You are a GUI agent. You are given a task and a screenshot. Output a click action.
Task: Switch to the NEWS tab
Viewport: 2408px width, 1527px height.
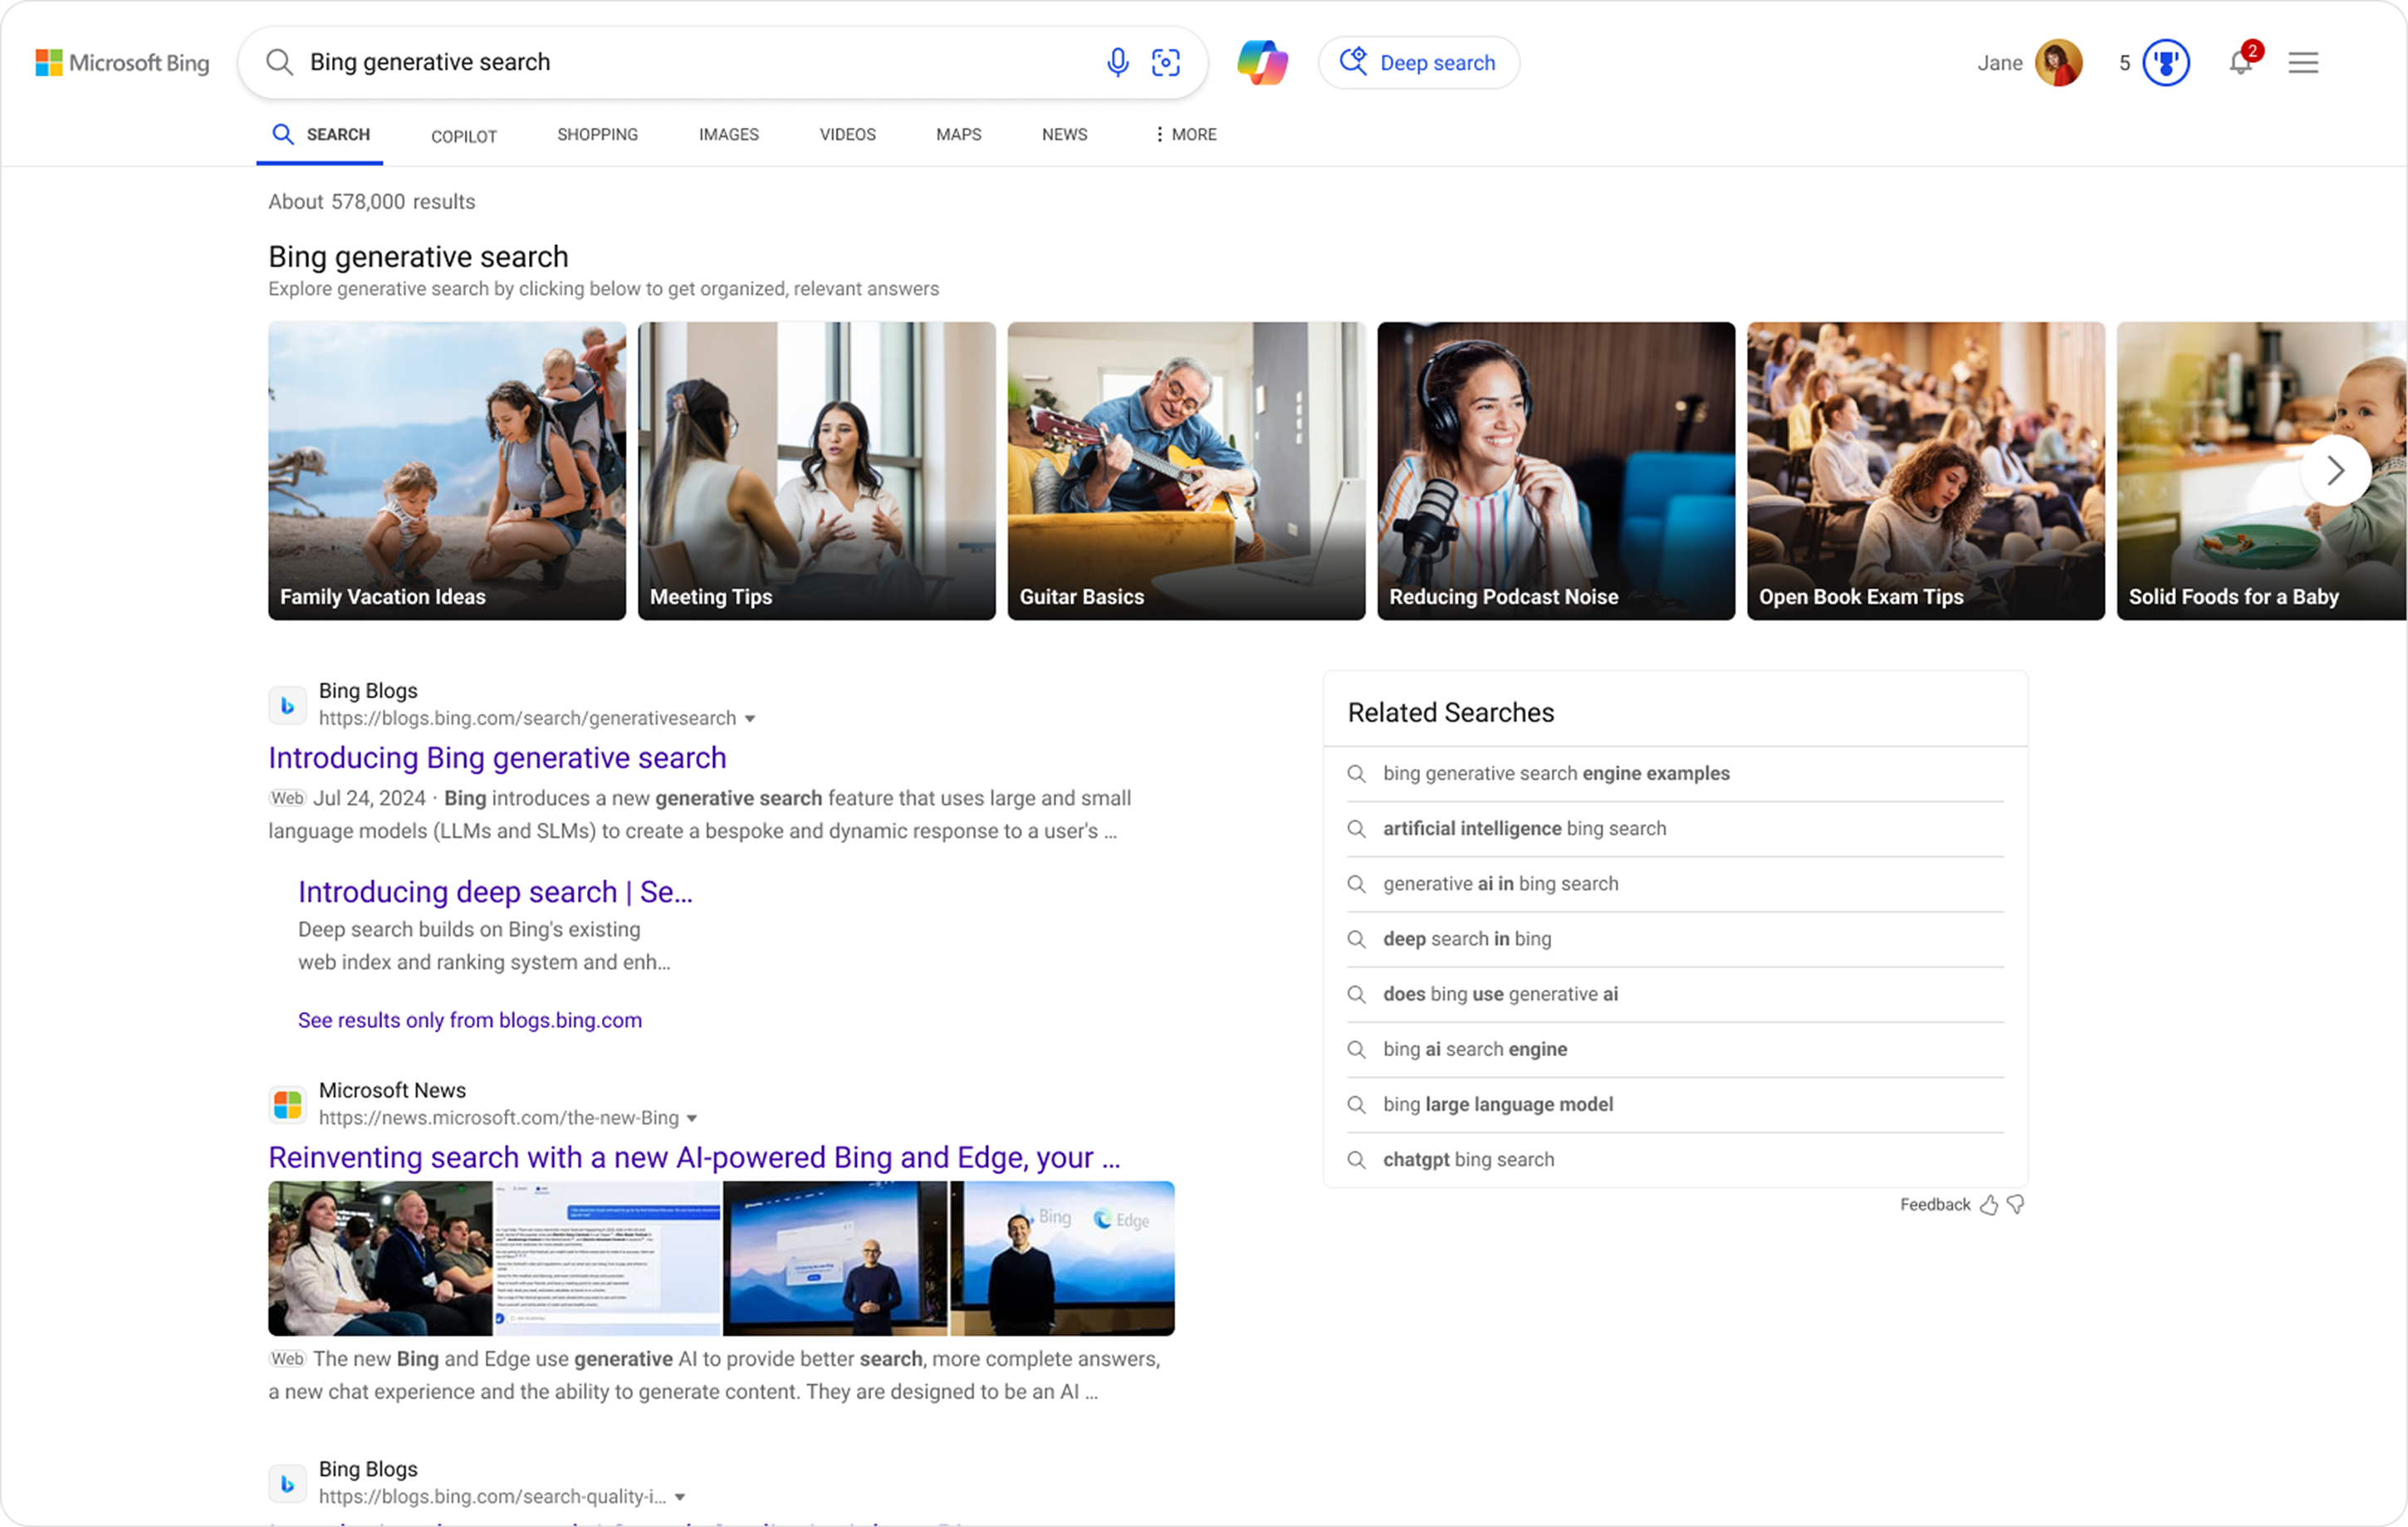[x=1064, y=134]
